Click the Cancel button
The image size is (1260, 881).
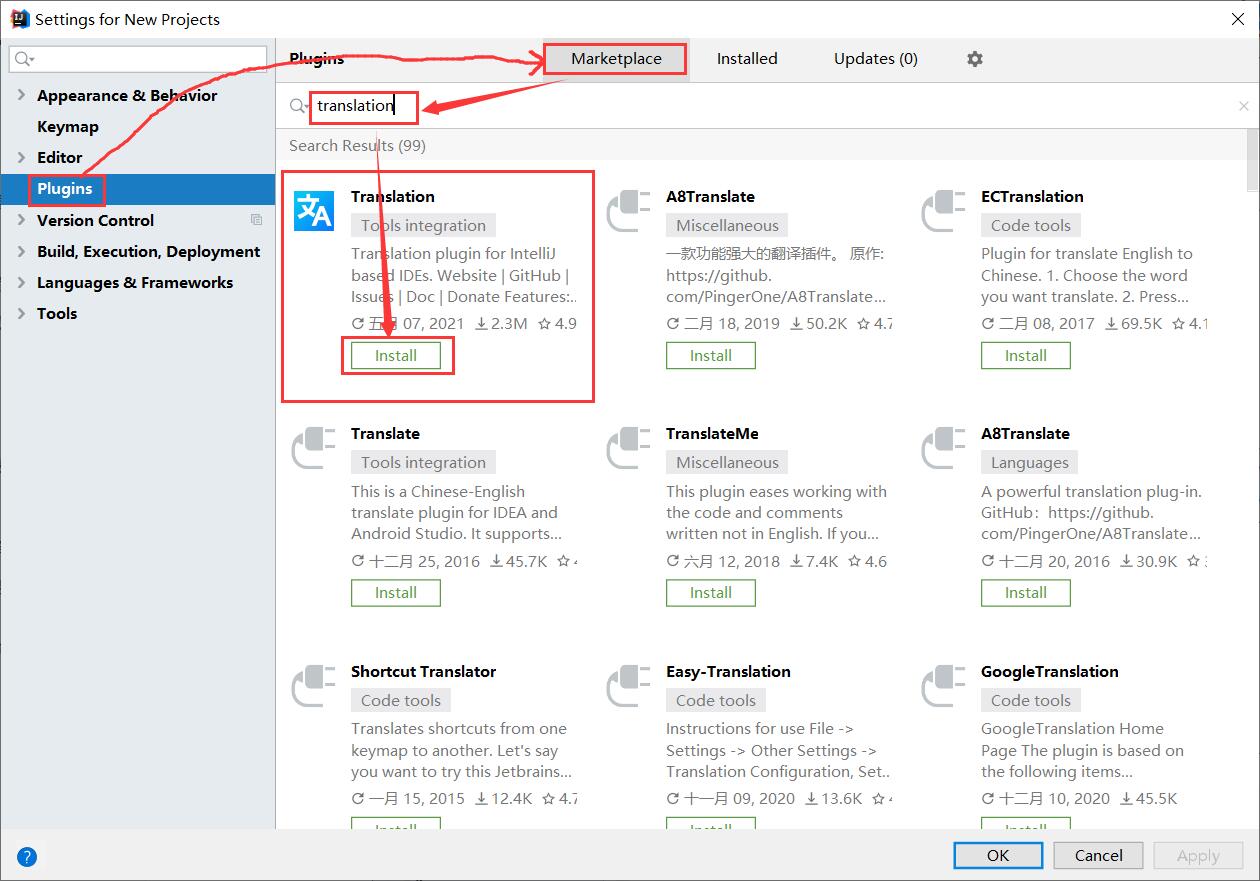tap(1098, 855)
